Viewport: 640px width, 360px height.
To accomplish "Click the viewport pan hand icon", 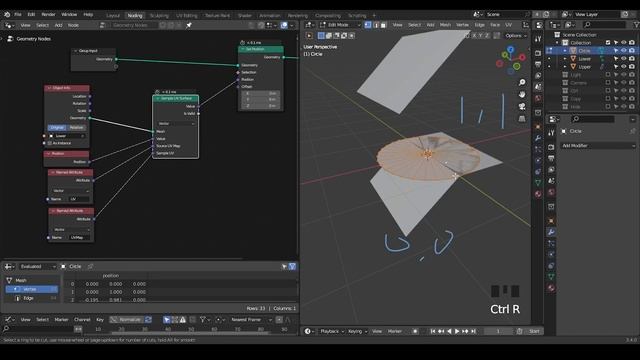I will pos(522,95).
